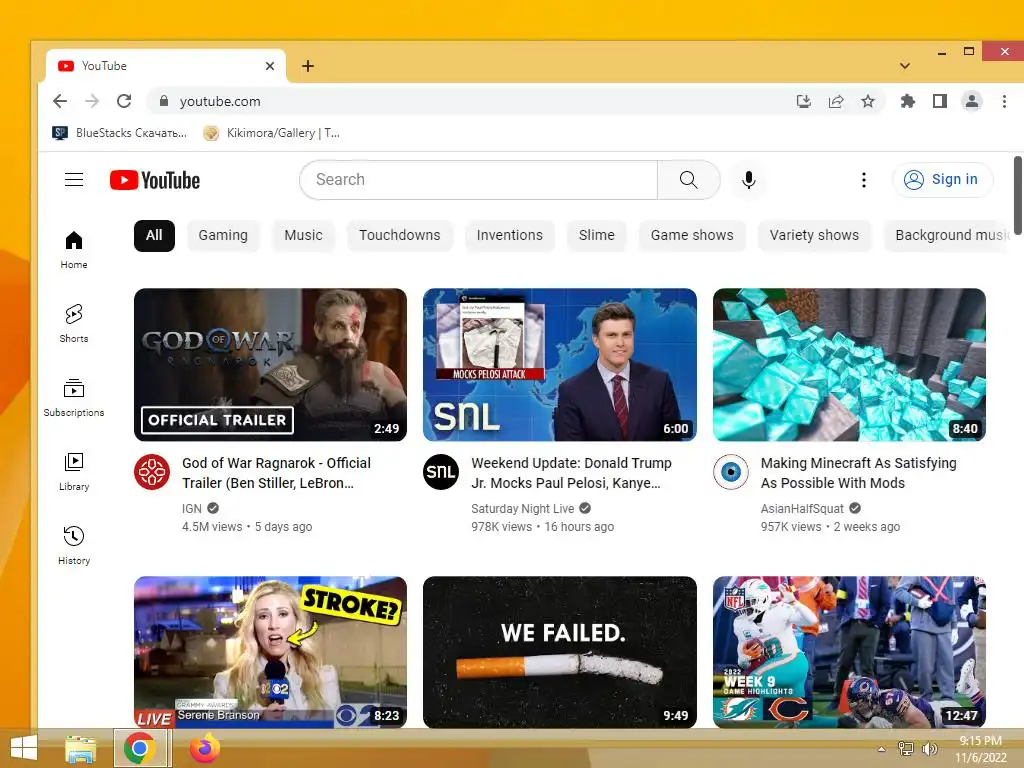This screenshot has height=768, width=1024.
Task: Open the Weekend Update video title
Action: (x=571, y=473)
